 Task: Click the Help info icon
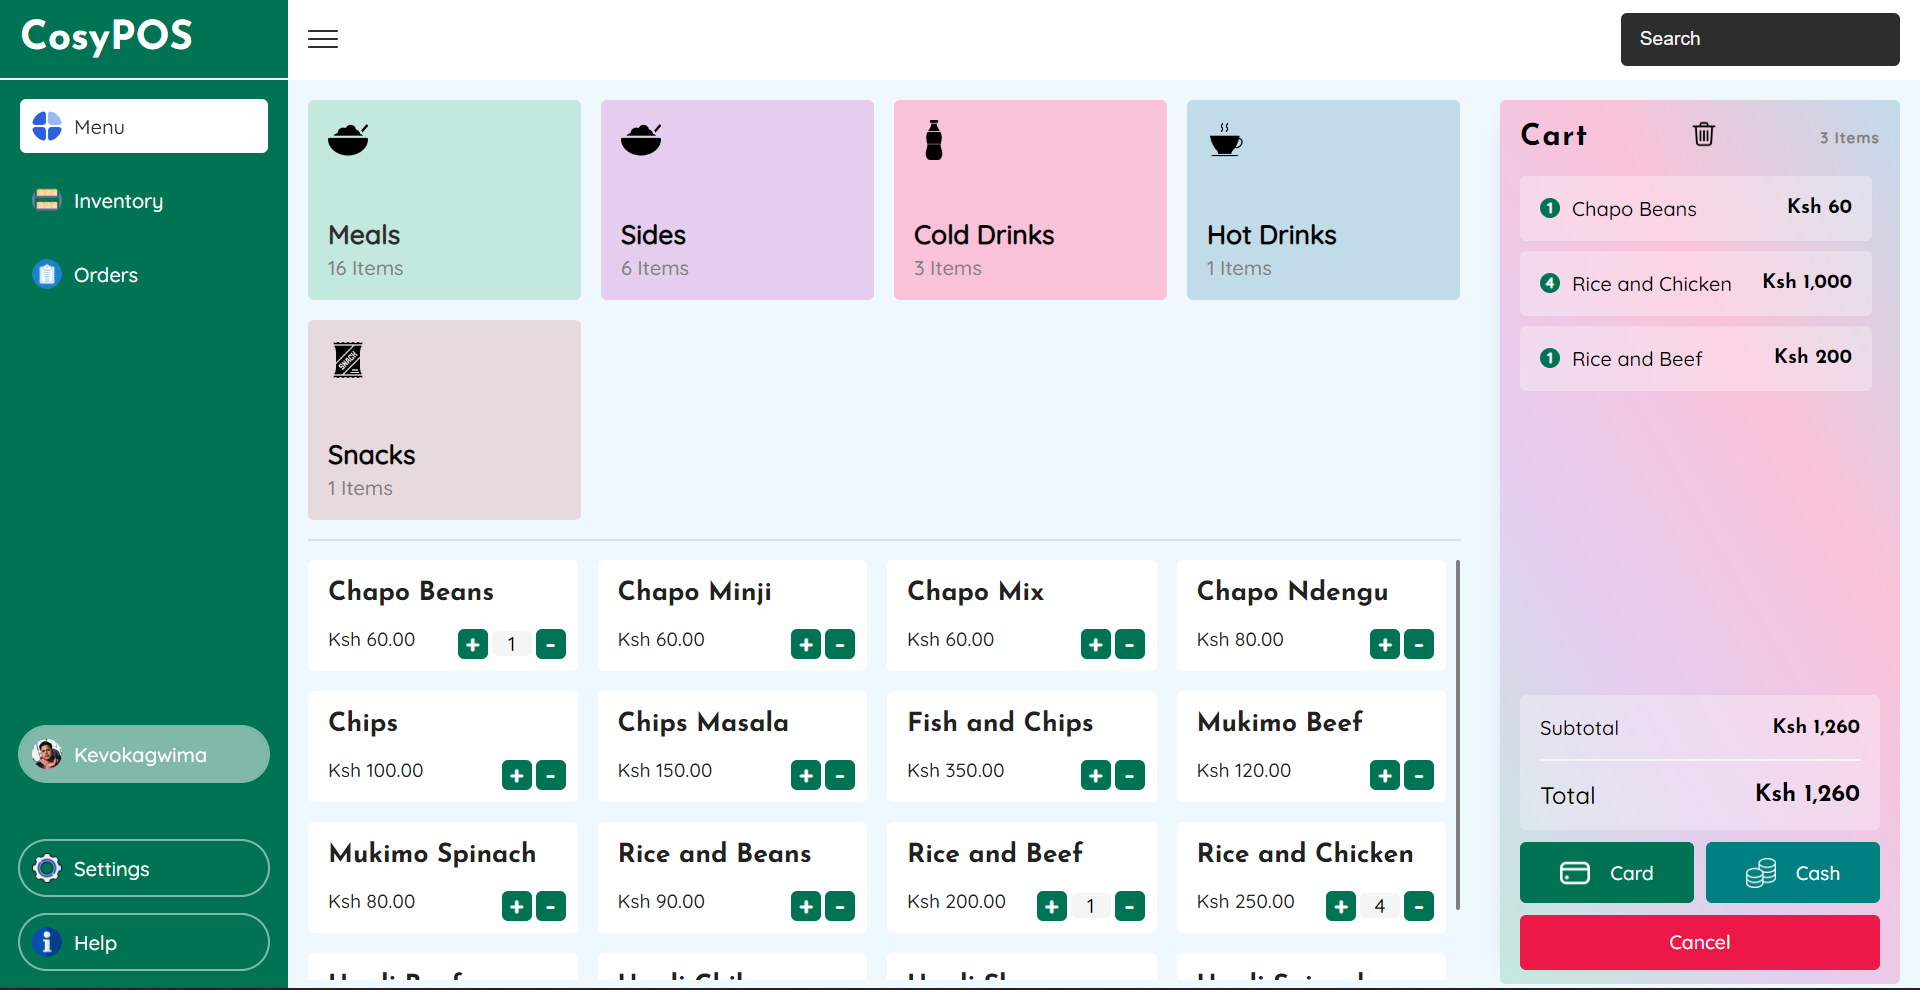[47, 941]
